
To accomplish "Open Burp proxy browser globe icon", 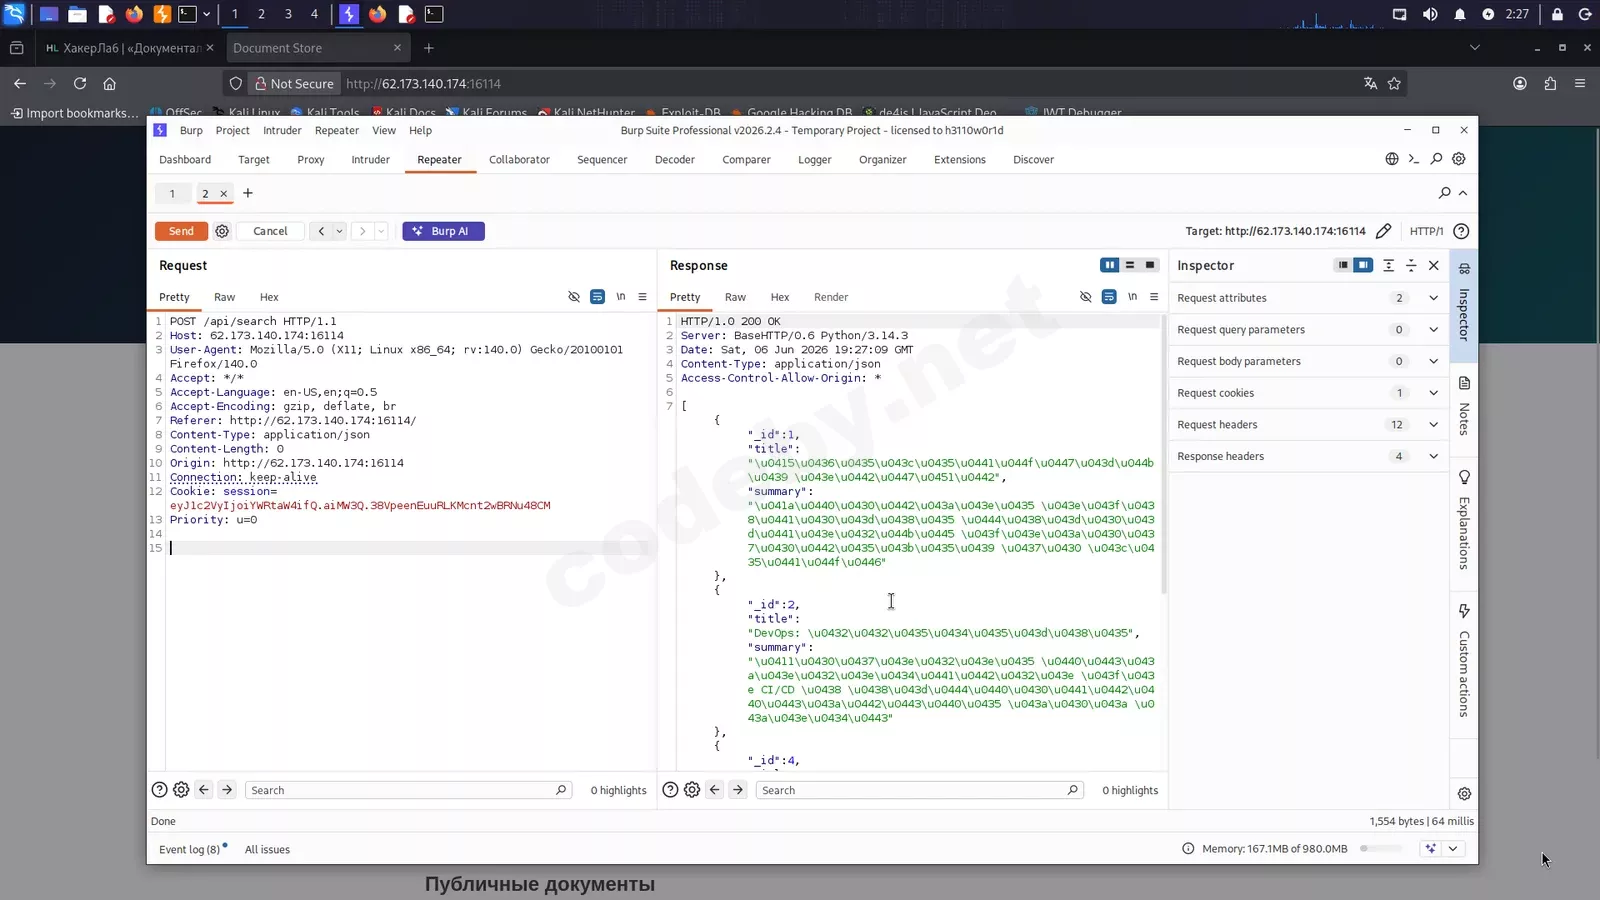I will 1391,159.
